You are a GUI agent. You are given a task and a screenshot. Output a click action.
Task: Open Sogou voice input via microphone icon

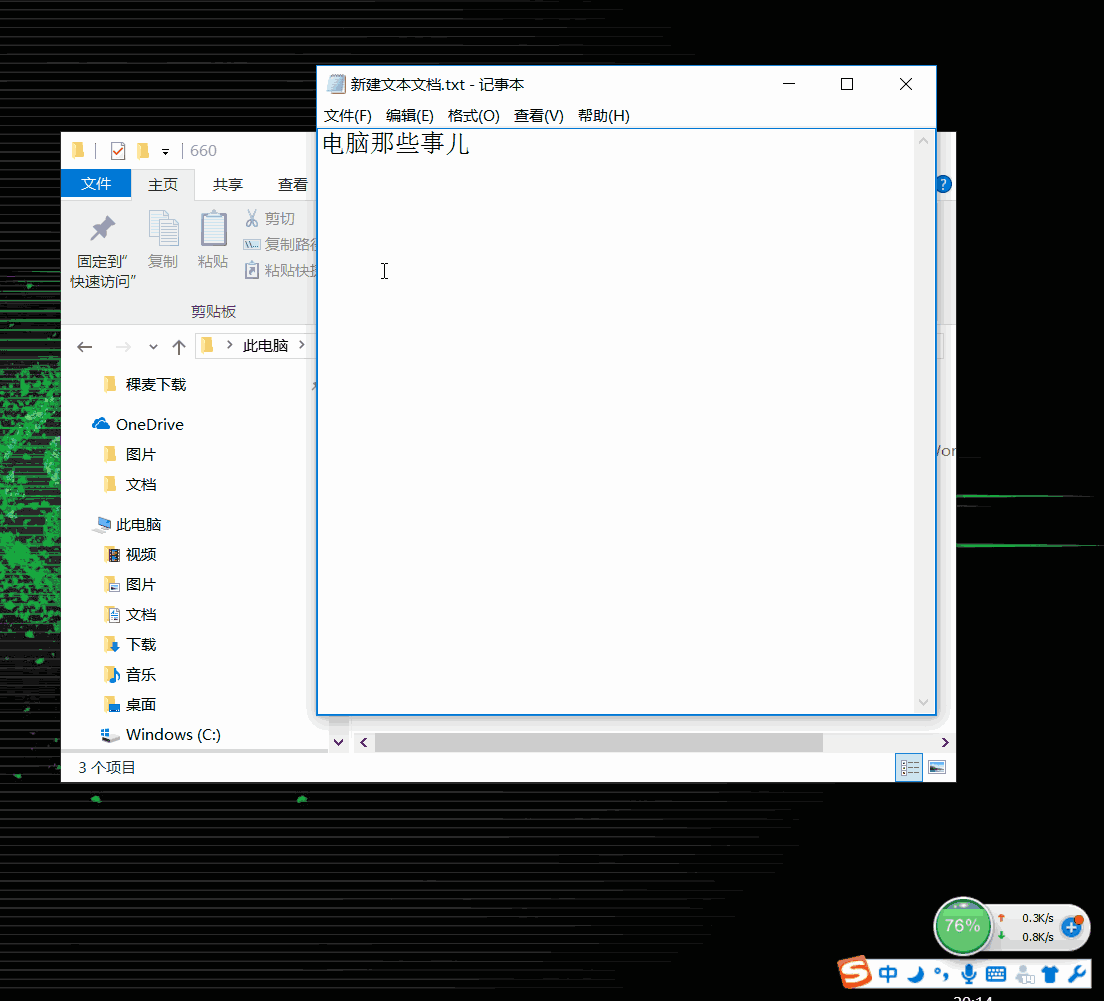968,973
